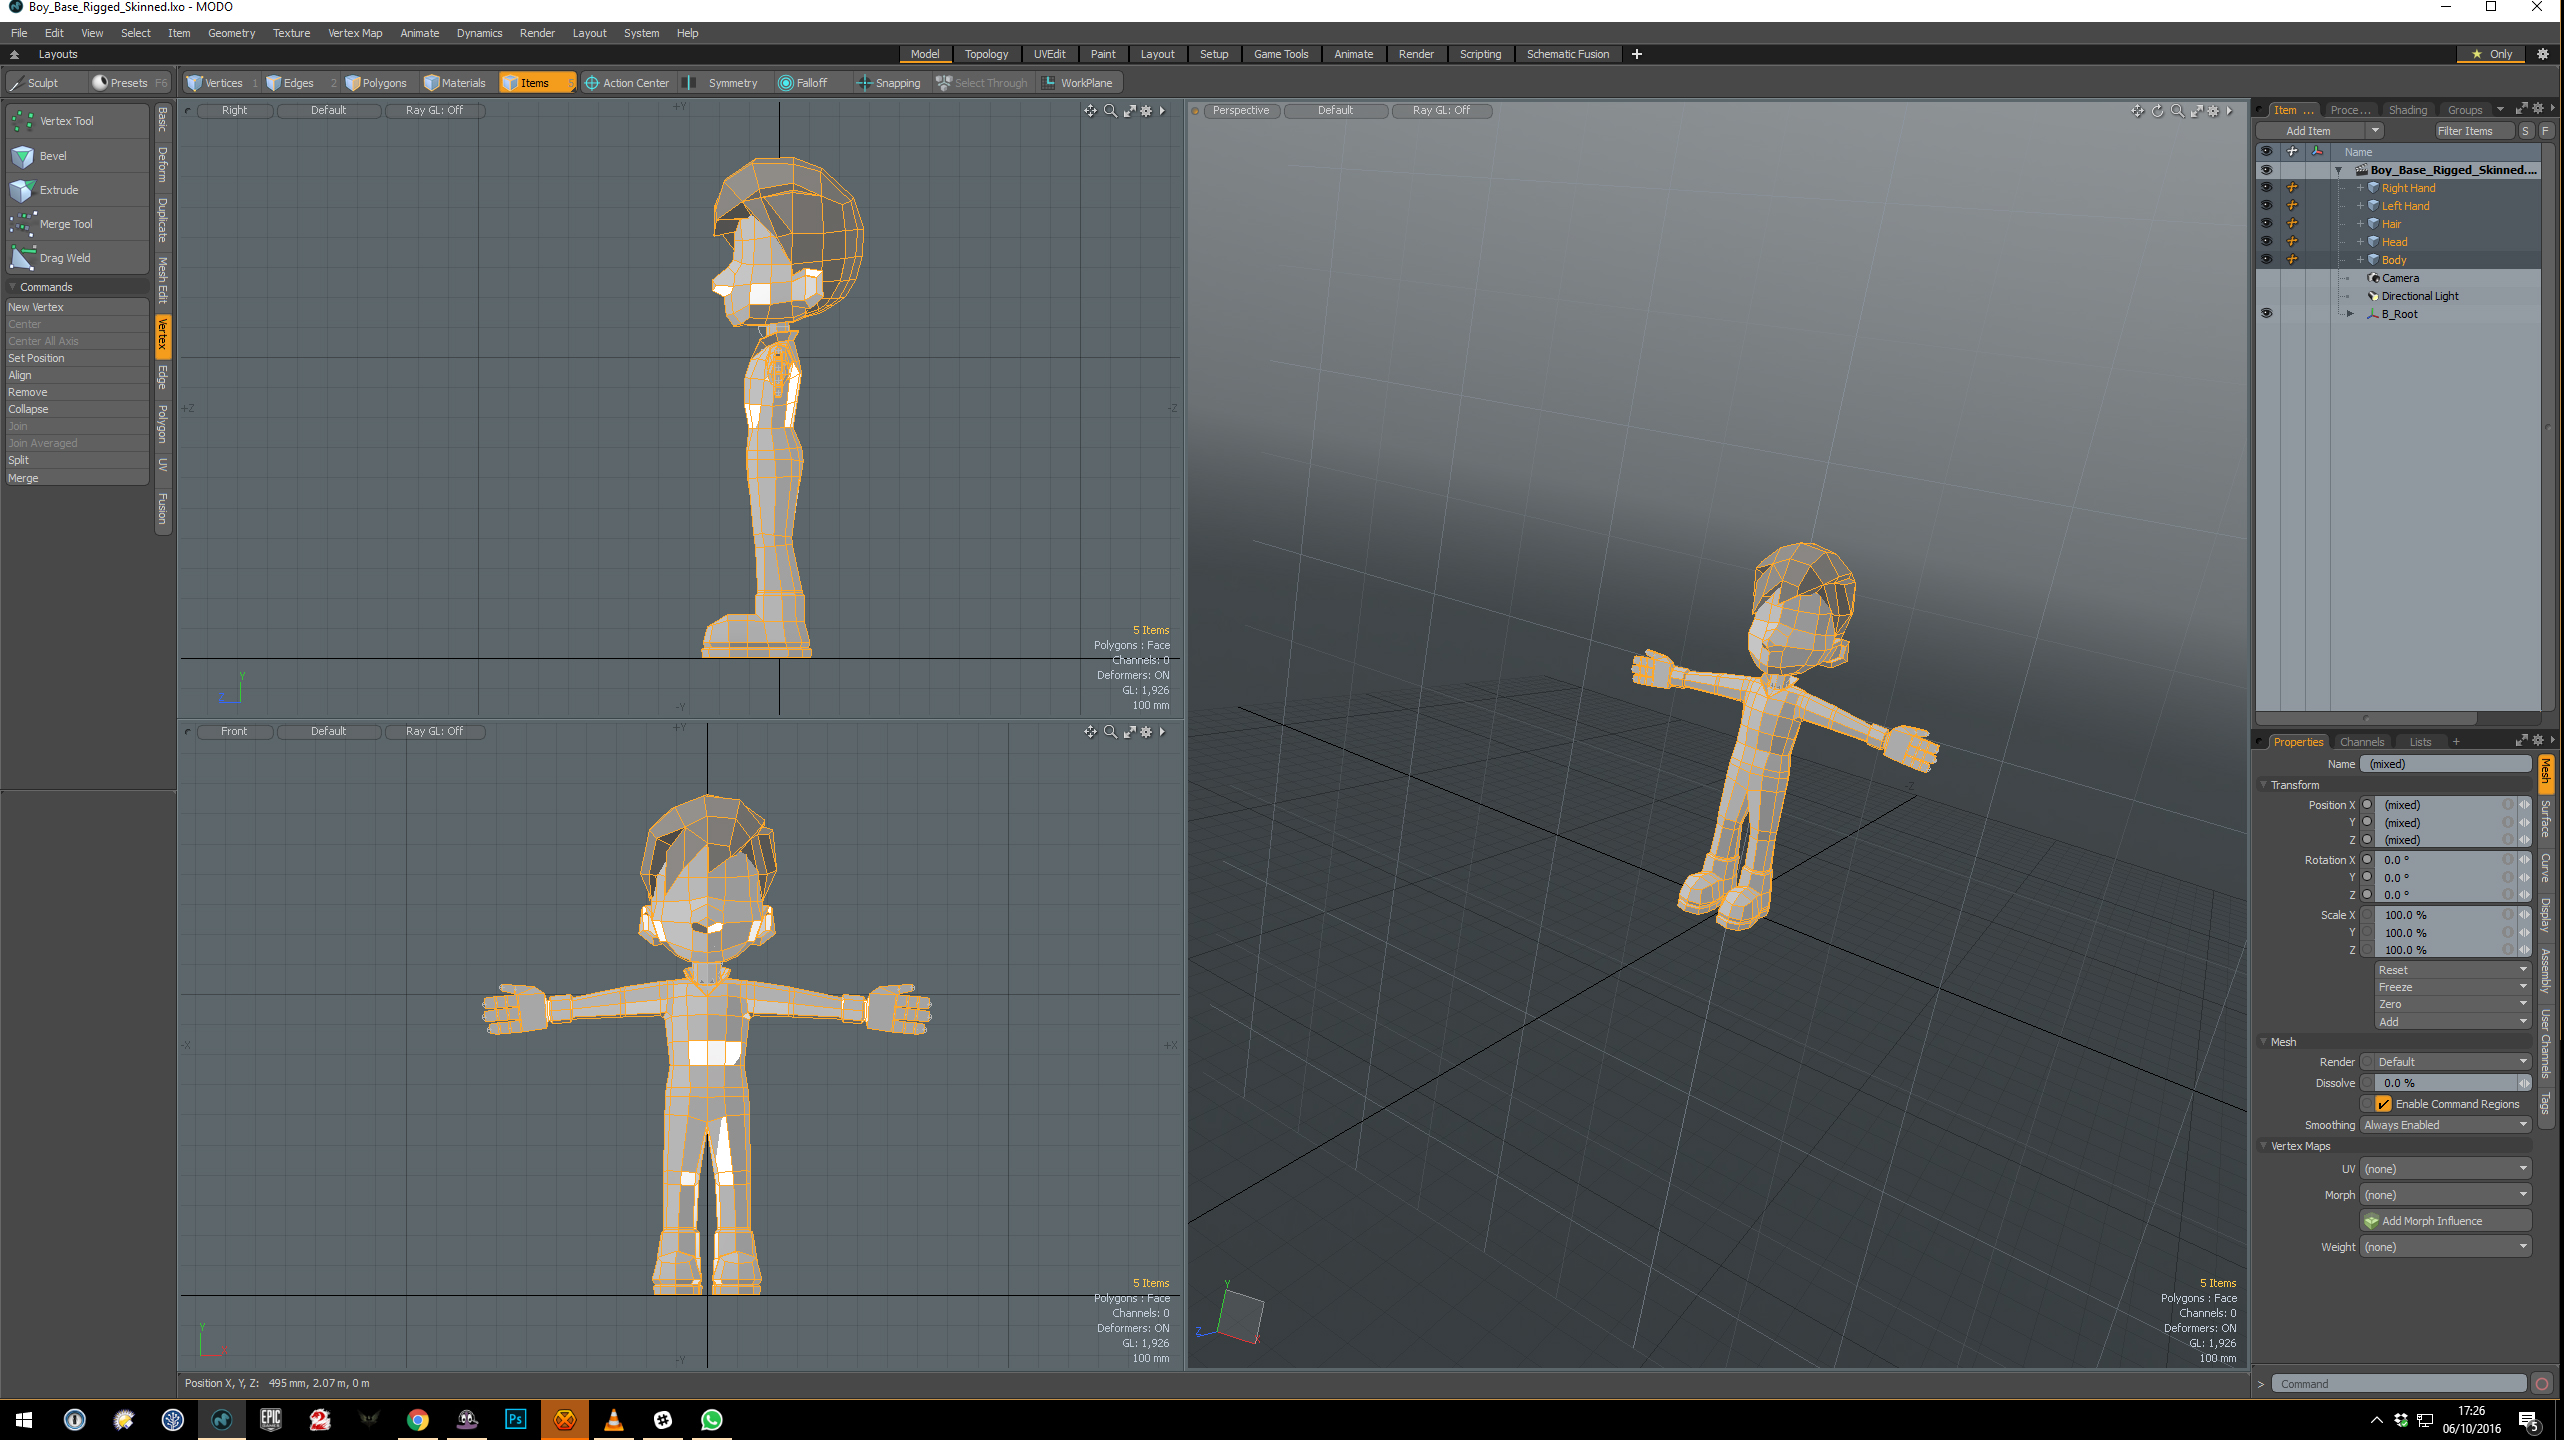Open the Shading tab

(x=2407, y=110)
